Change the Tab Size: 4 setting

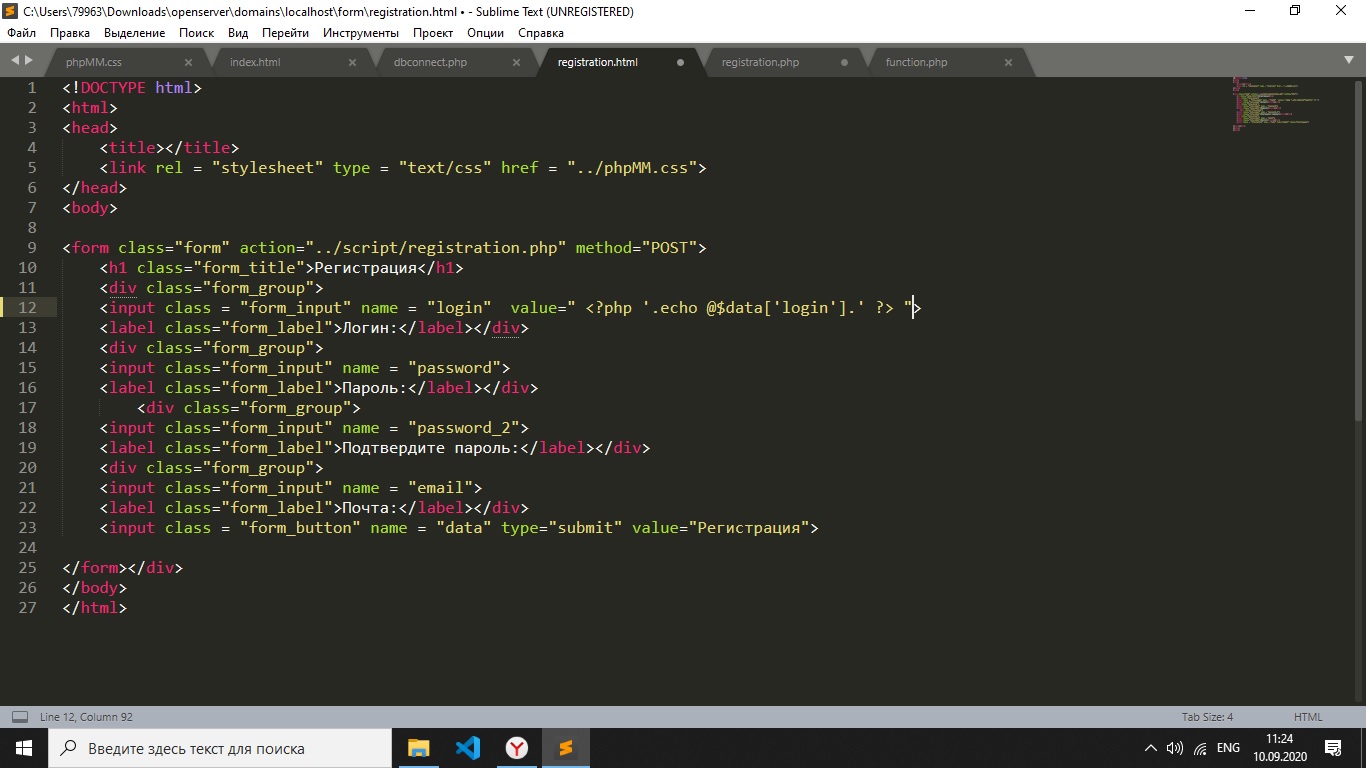(x=1207, y=717)
